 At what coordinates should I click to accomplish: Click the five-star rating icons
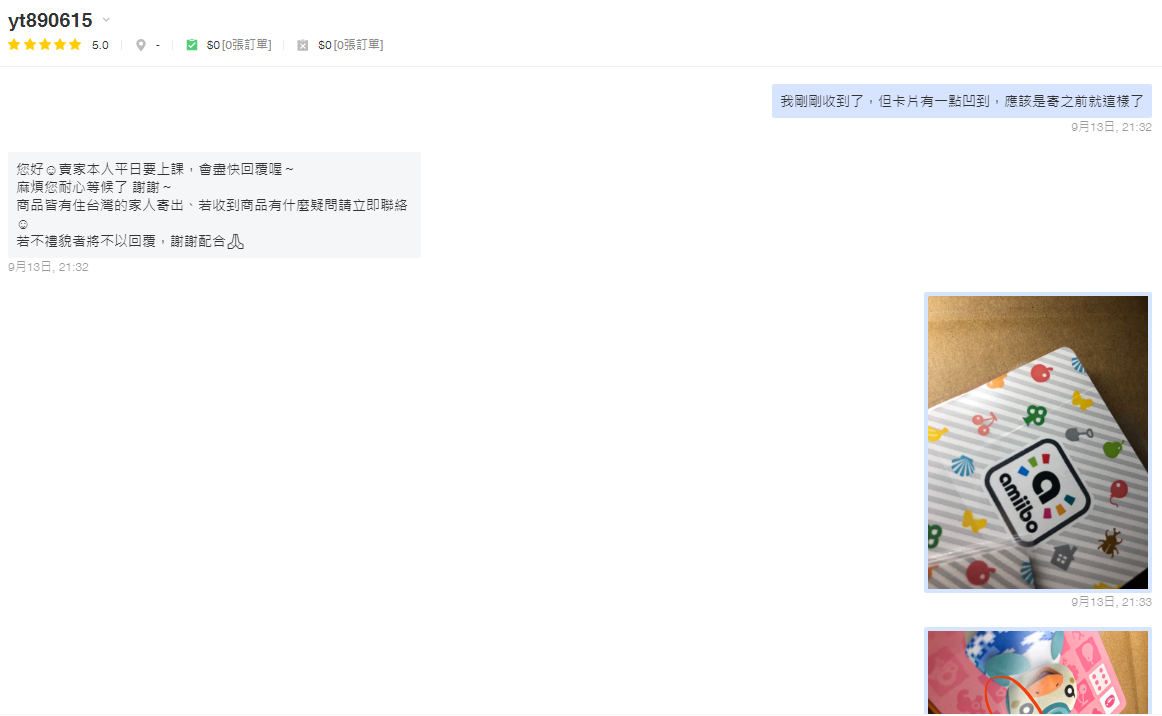[44, 44]
